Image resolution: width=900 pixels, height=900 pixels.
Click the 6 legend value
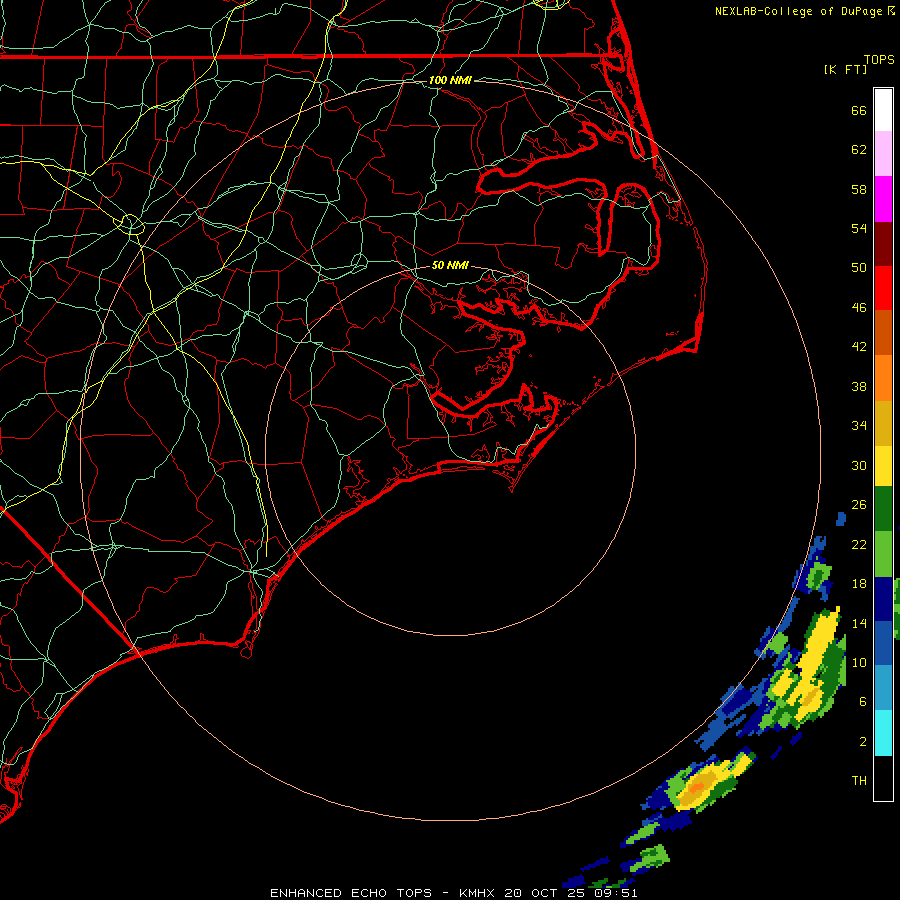point(863,702)
